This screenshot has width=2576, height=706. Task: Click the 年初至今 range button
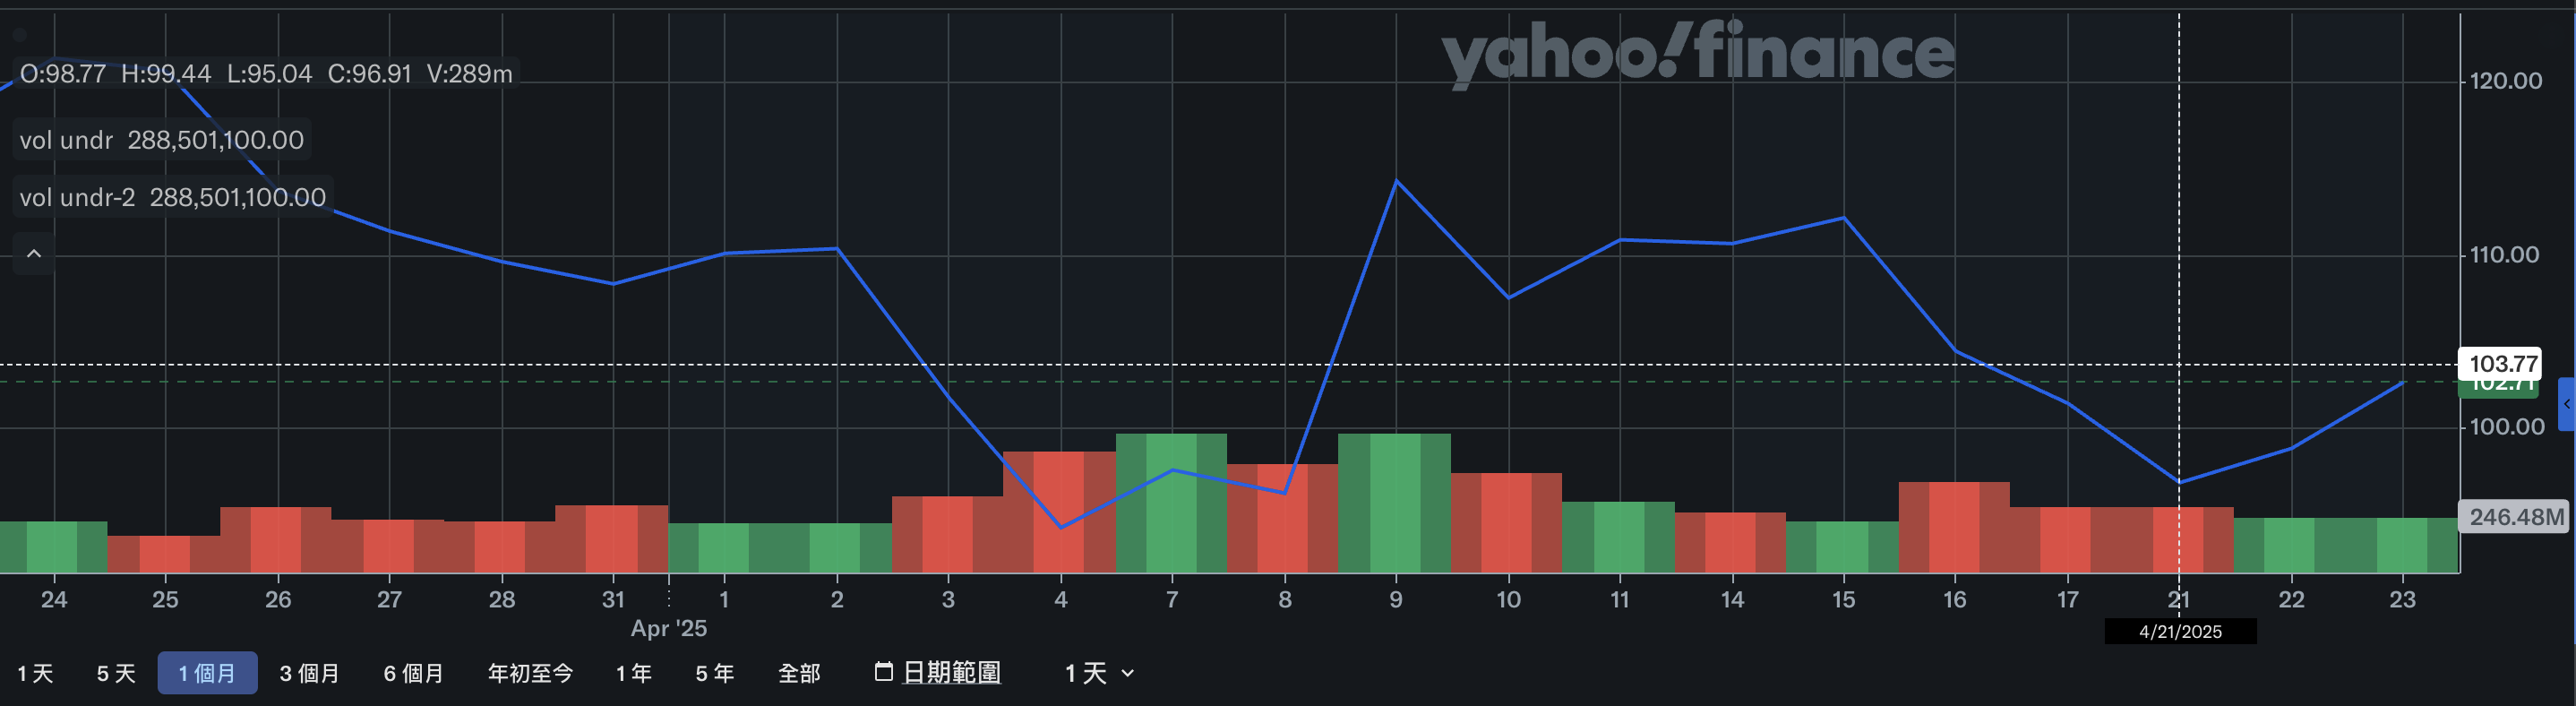pos(530,673)
